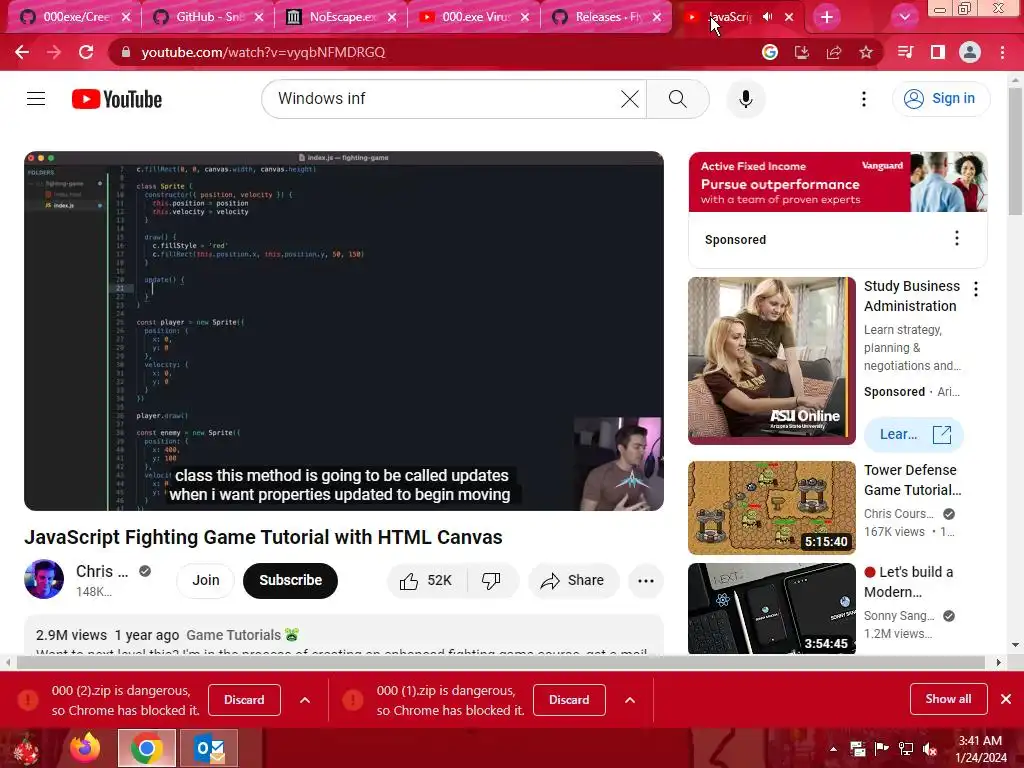1024x768 pixels.
Task: Go forward with the browser forward arrow
Action: tap(54, 52)
